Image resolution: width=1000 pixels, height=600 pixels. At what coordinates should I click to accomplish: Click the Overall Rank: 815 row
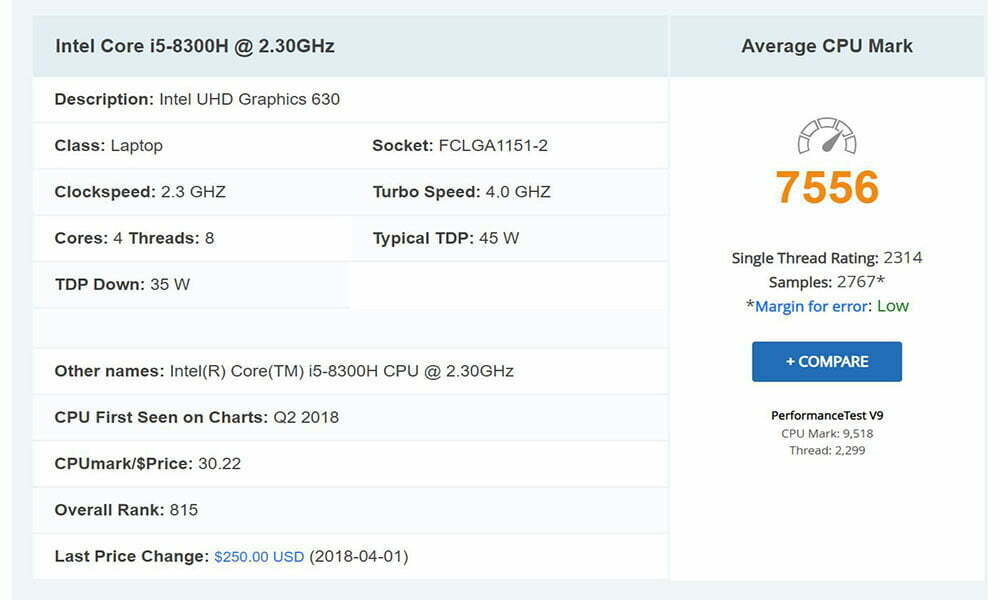[350, 510]
